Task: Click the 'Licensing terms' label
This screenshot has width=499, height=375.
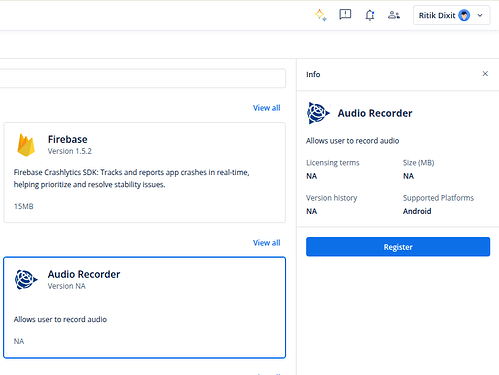Action: tap(333, 163)
